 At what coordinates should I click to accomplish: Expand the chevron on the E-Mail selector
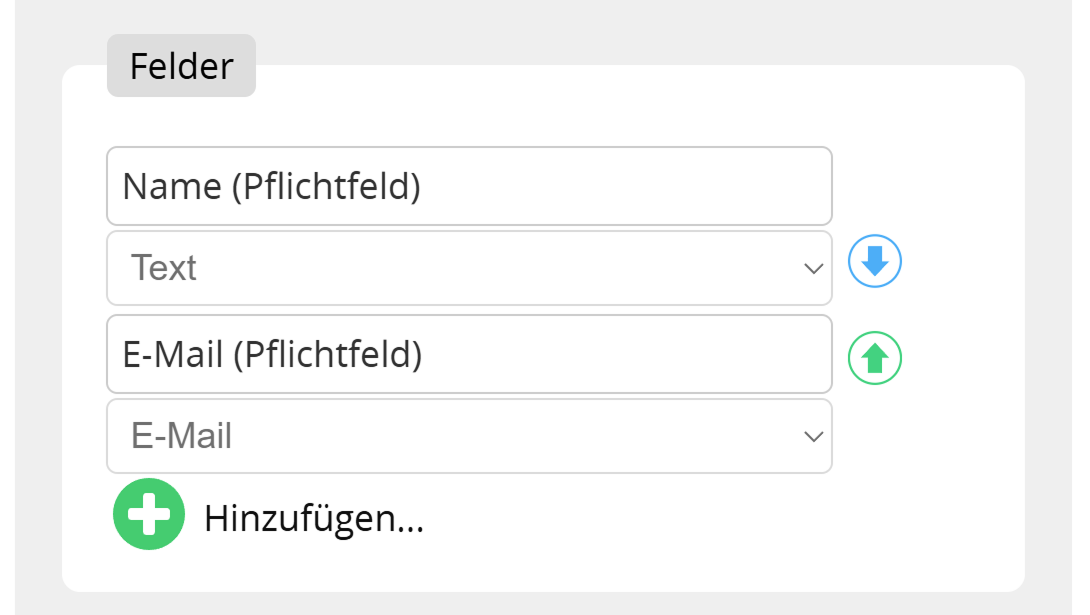click(x=813, y=435)
